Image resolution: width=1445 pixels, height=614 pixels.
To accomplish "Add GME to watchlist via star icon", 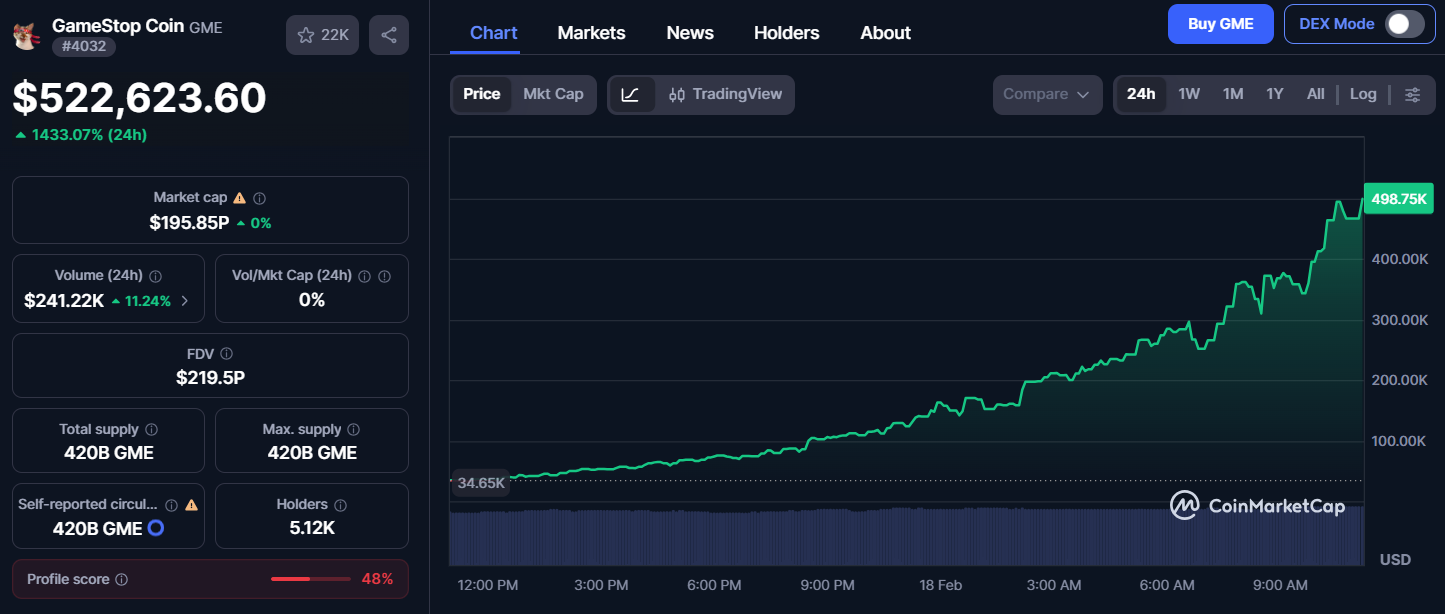I will 307,35.
